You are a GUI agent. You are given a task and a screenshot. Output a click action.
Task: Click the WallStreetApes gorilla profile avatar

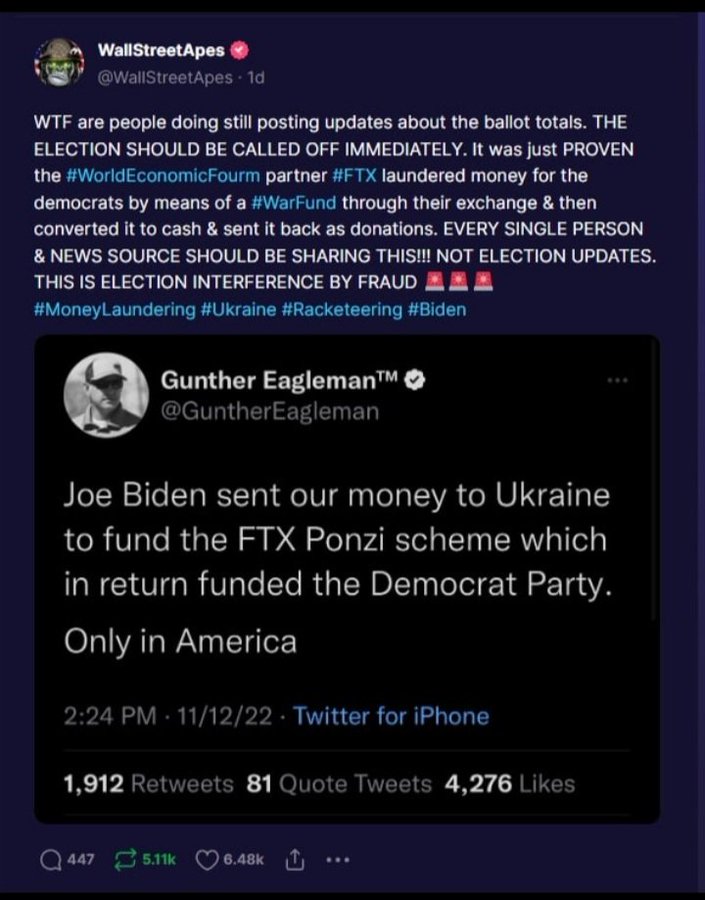59,63
